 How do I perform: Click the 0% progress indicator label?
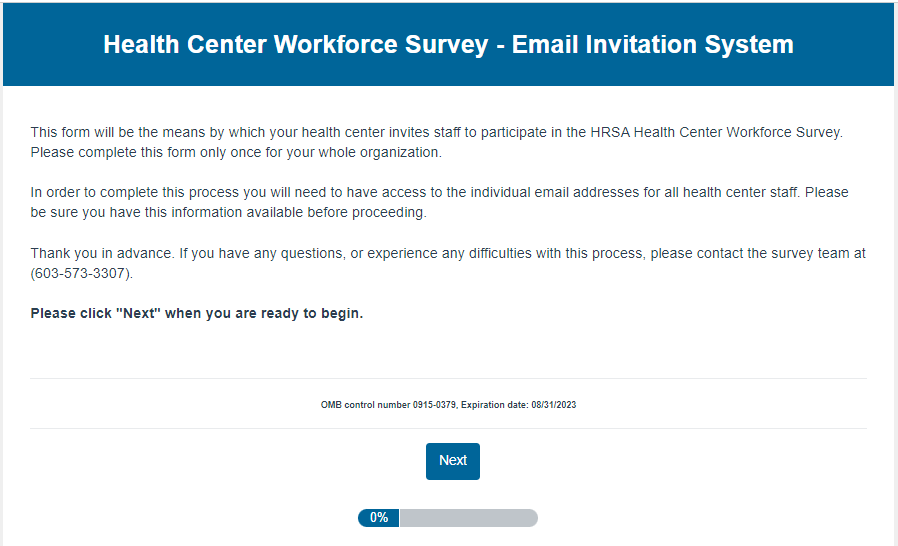tap(379, 518)
